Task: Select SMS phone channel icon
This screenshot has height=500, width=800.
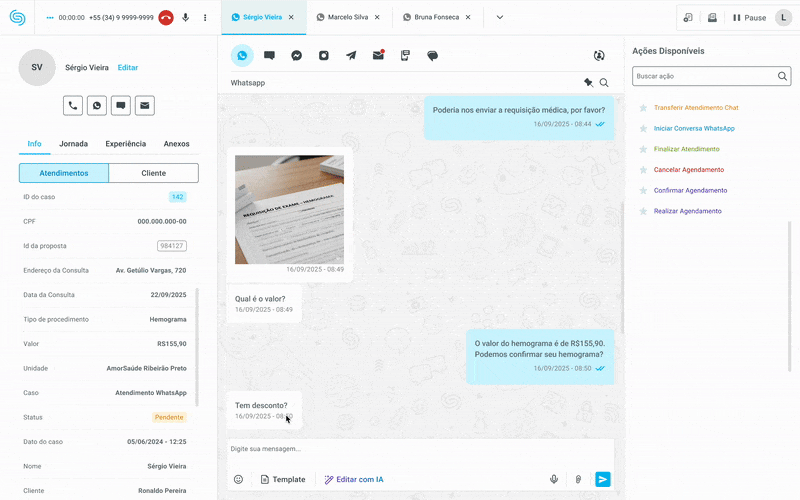Action: pos(405,55)
